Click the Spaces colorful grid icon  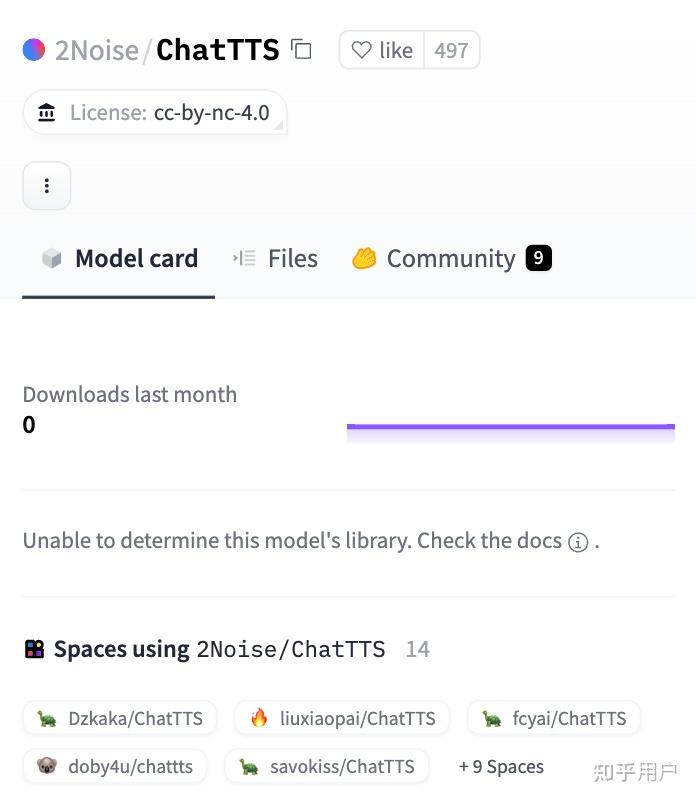pos(35,650)
